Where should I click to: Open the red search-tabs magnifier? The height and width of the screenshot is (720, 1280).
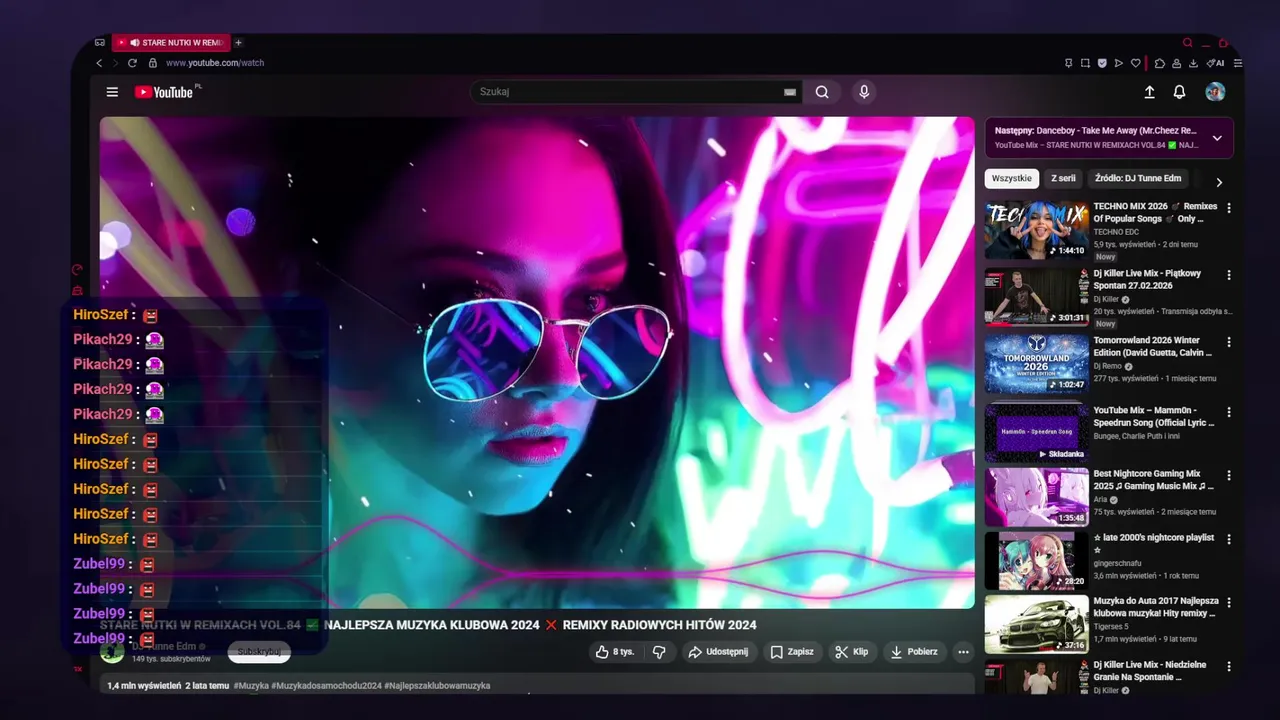[1187, 43]
